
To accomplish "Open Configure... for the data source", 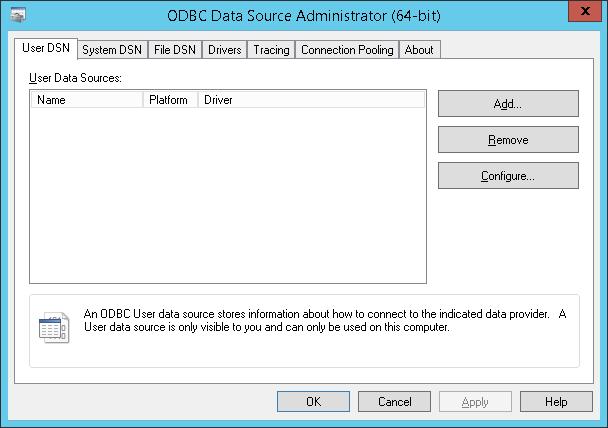I will [x=508, y=176].
